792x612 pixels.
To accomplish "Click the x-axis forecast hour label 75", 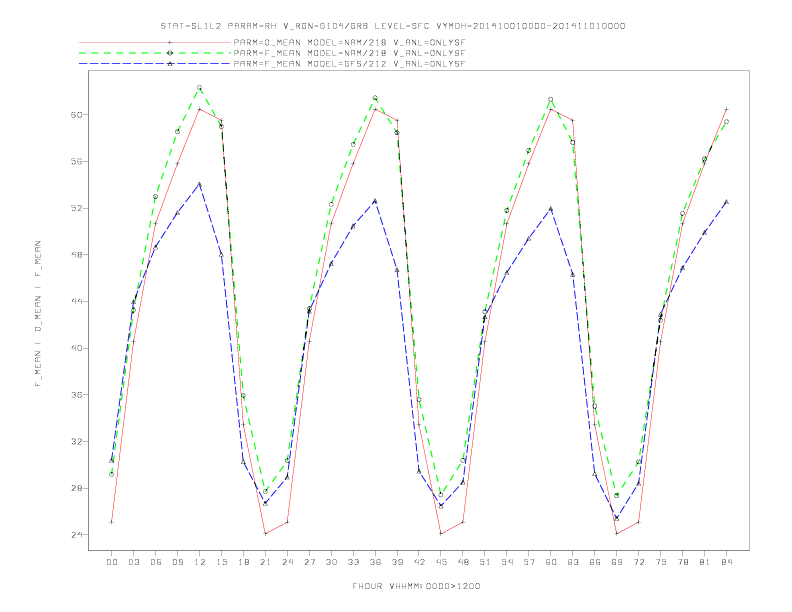I will (x=660, y=562).
